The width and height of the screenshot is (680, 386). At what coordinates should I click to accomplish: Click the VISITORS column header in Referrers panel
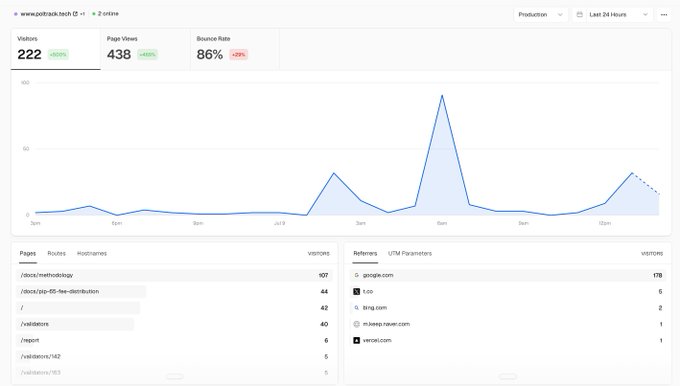(652, 253)
